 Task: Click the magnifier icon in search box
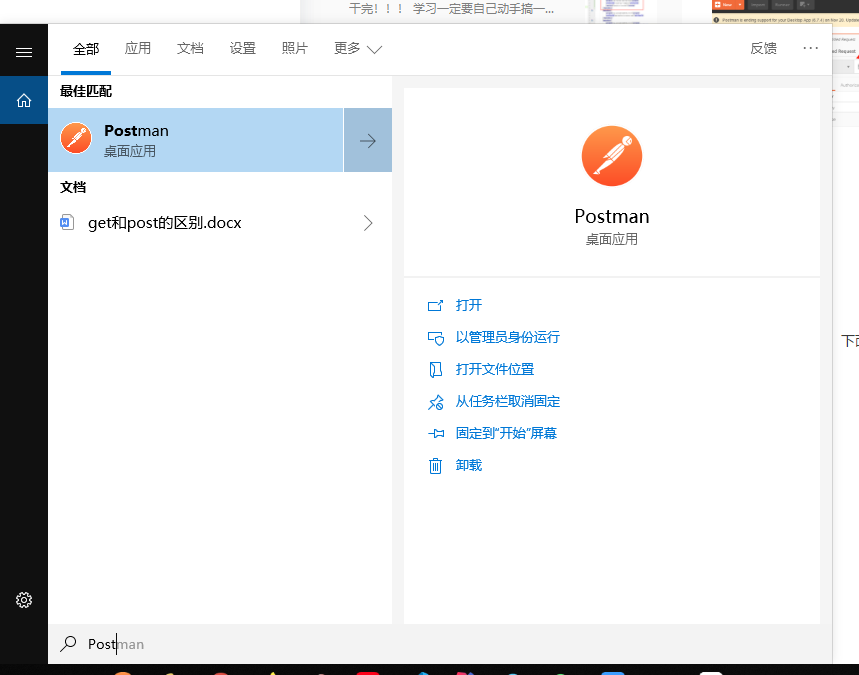tap(68, 644)
